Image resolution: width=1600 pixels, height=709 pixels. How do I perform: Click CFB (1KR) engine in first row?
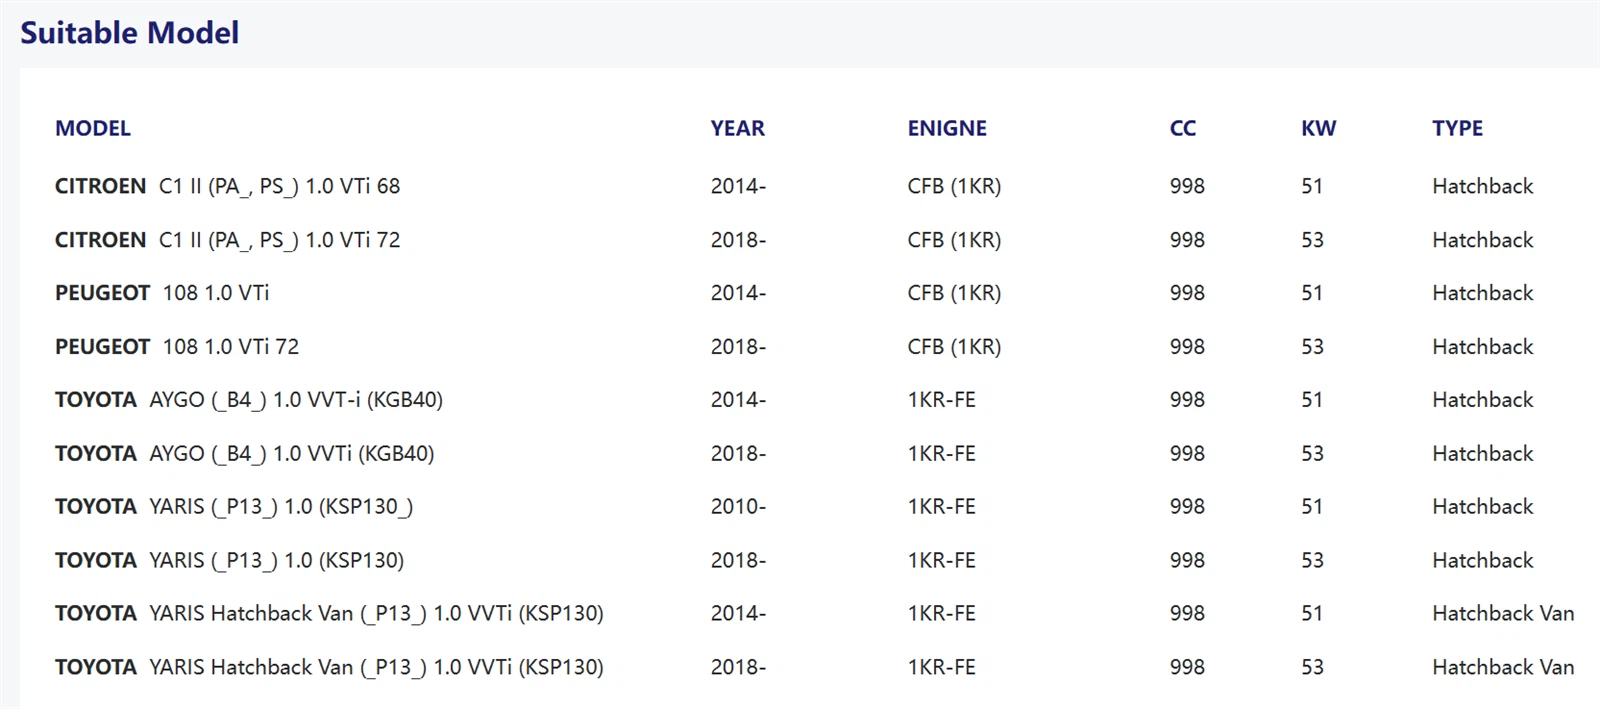coord(955,186)
